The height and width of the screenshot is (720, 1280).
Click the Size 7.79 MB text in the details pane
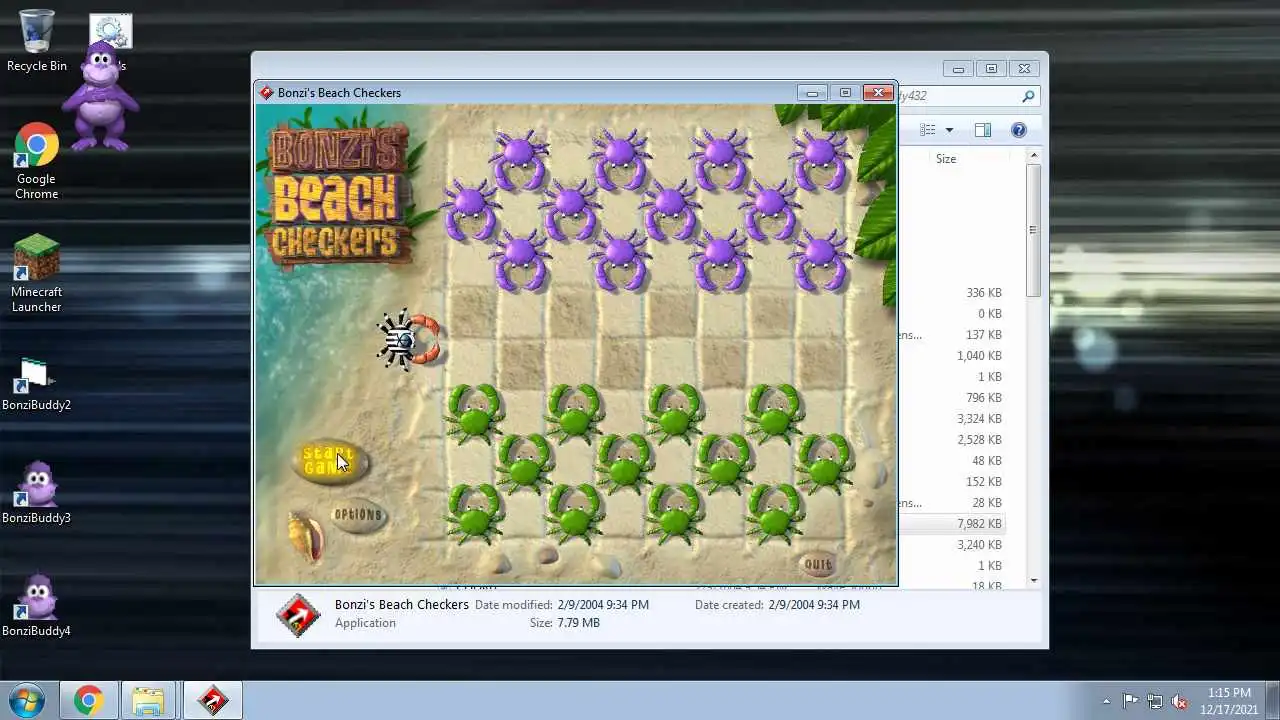pos(565,623)
